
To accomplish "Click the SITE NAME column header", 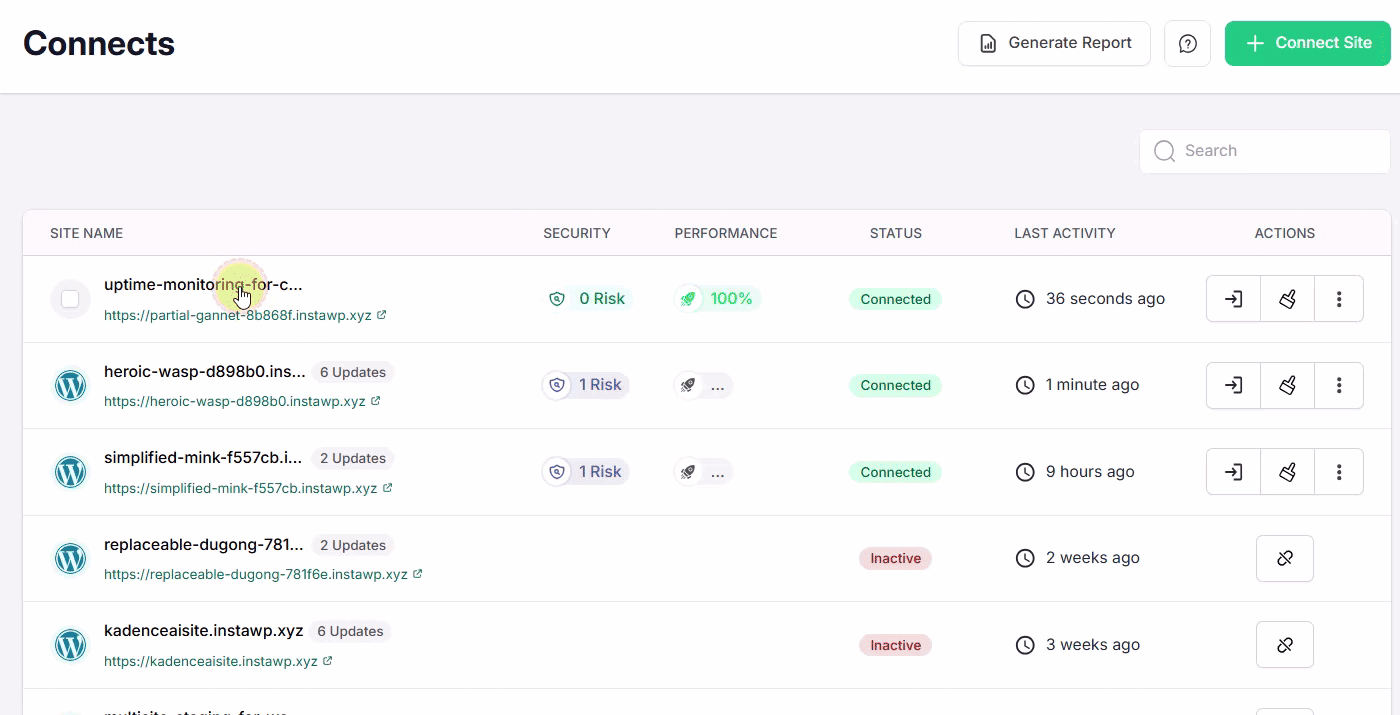I will coord(87,233).
